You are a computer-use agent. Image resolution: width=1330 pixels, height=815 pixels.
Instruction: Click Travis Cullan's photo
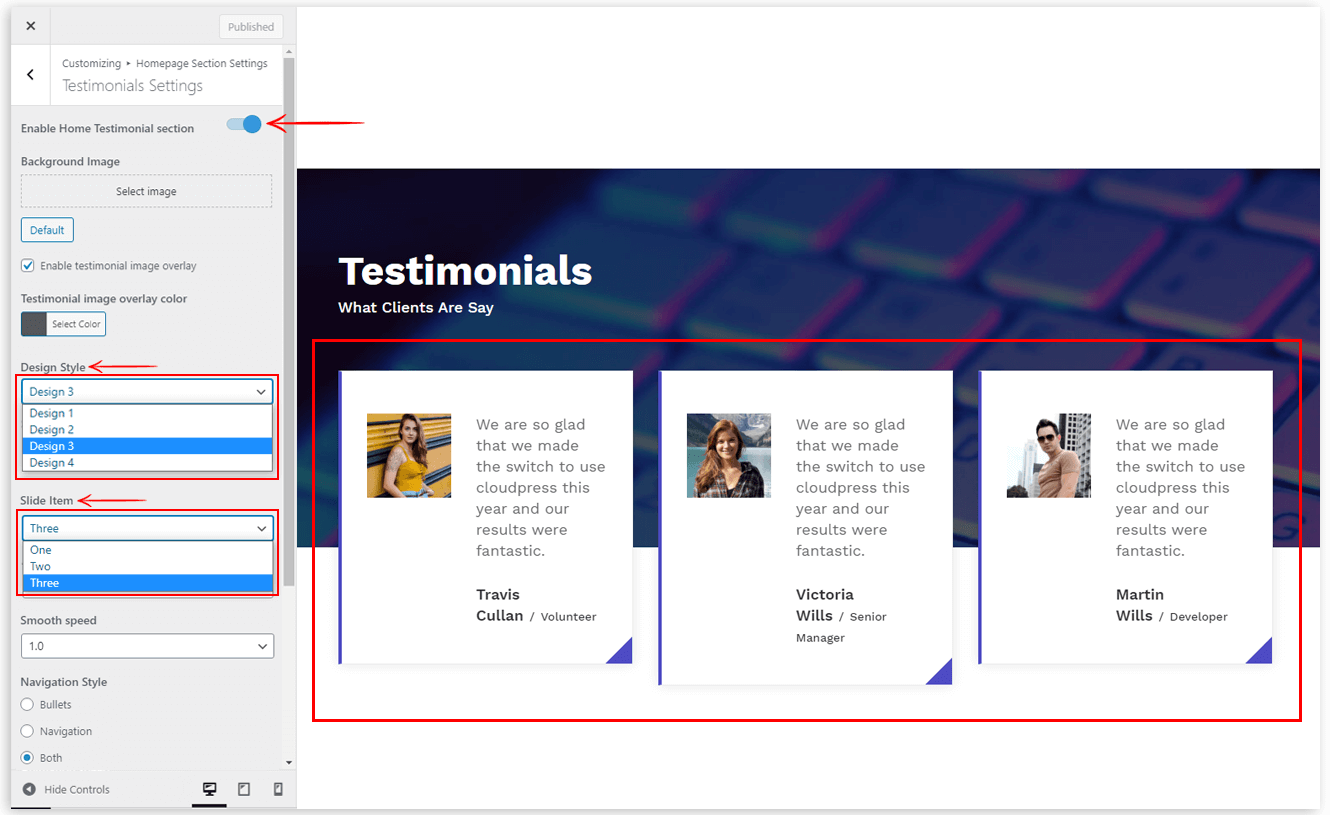point(409,456)
